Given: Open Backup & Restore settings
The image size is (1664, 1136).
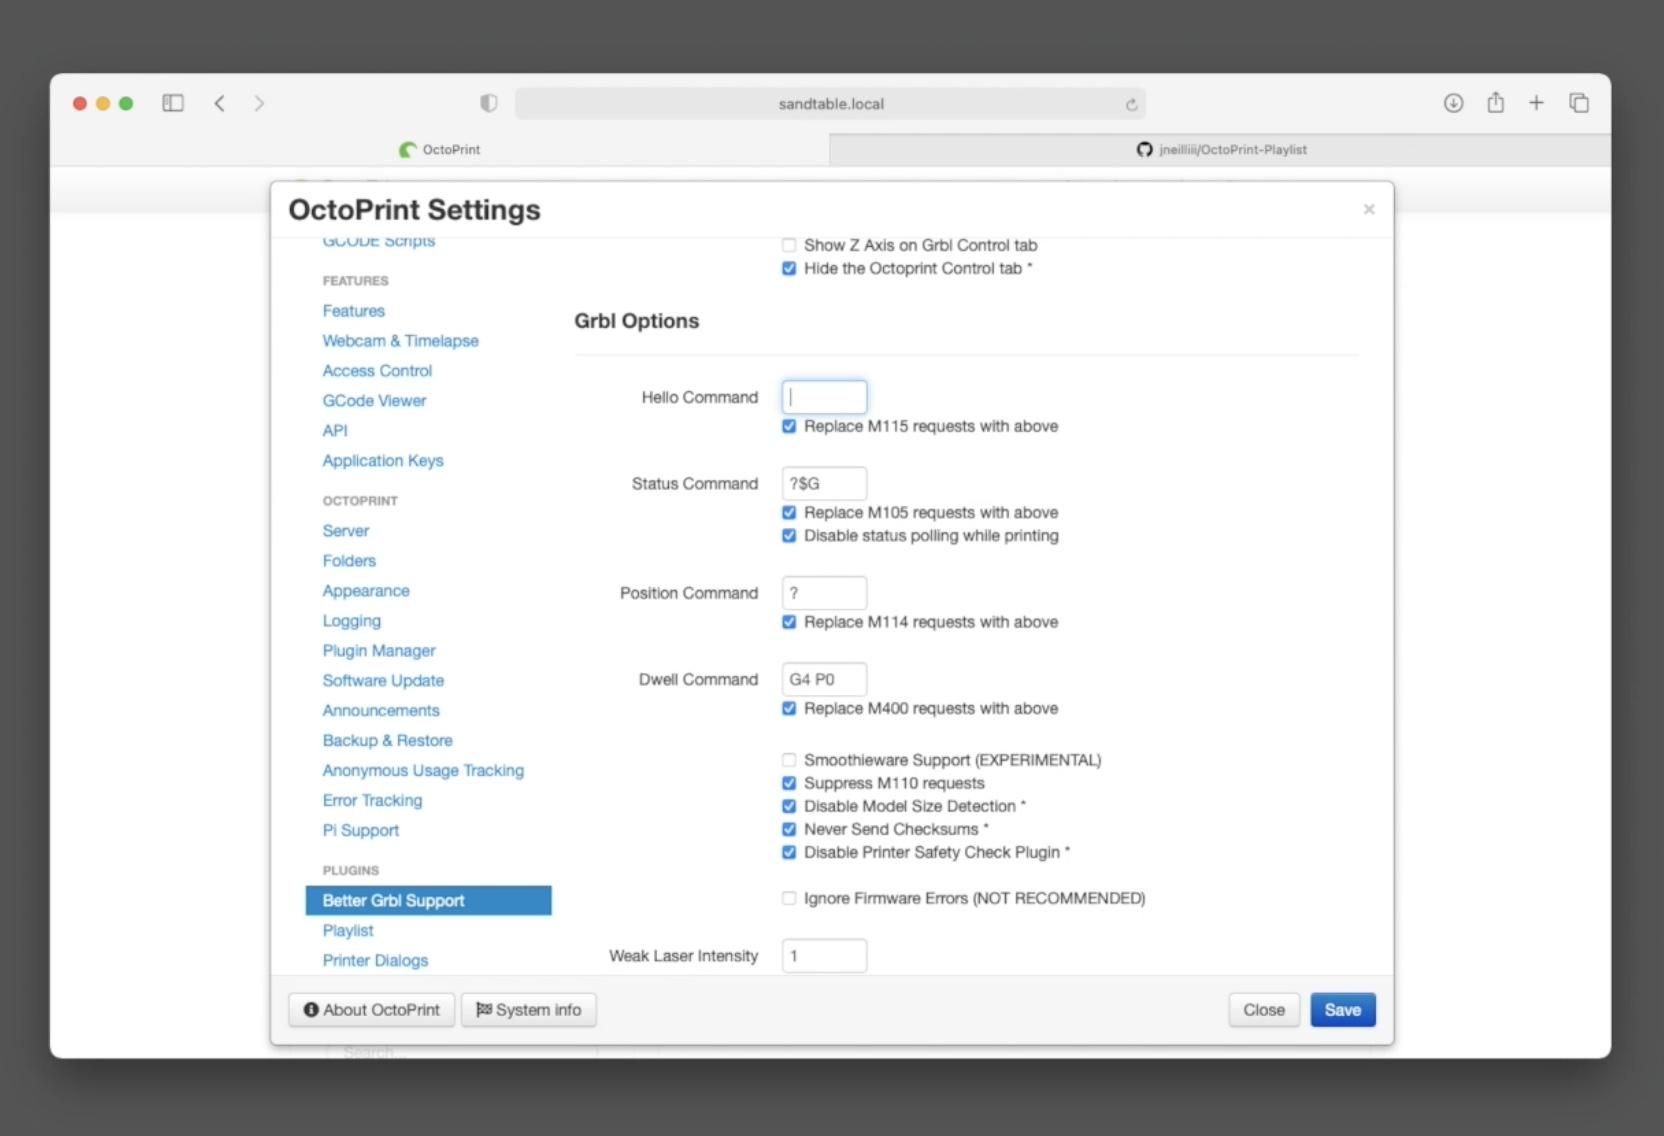Looking at the screenshot, I should point(387,741).
